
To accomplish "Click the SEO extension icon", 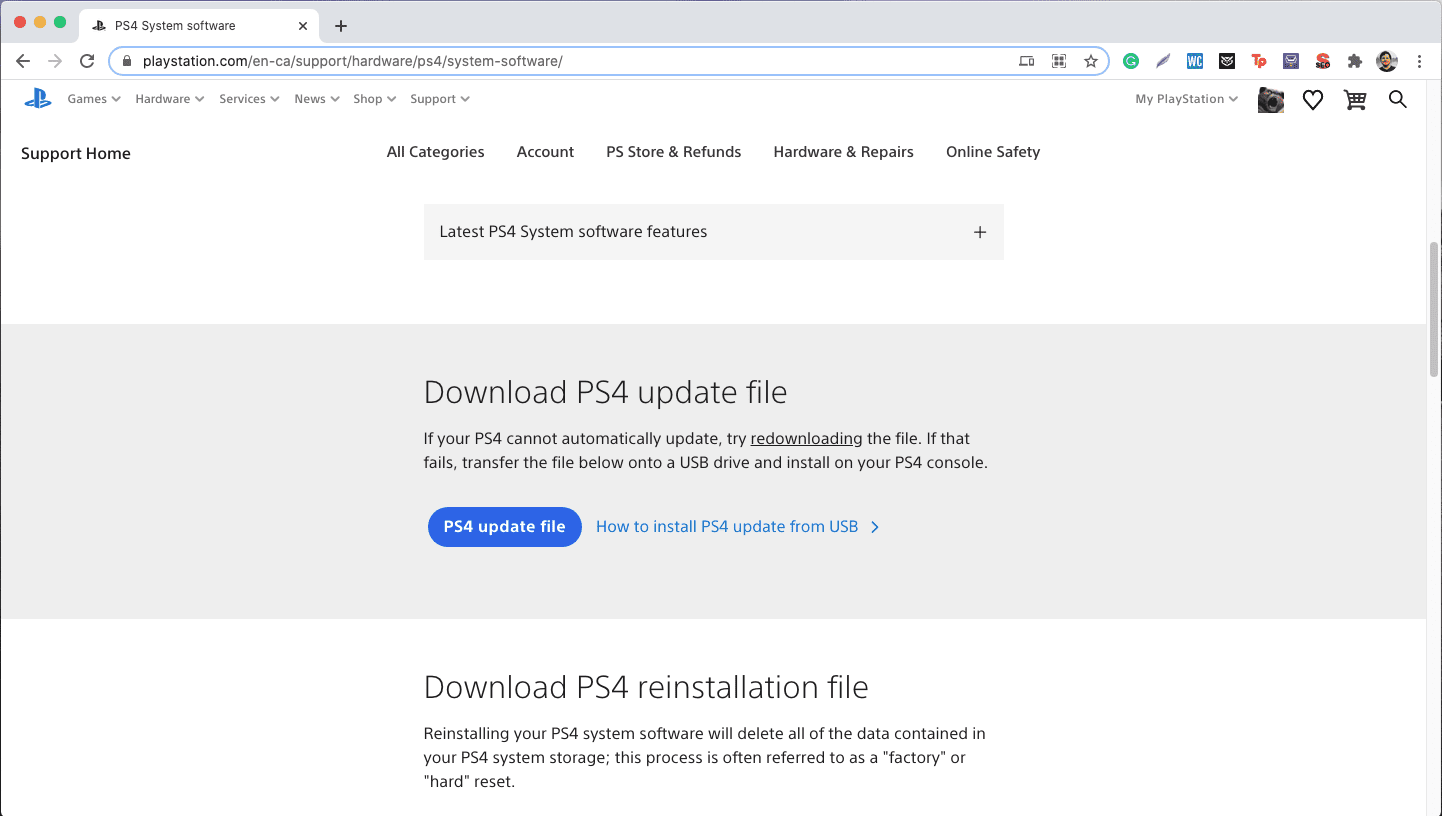I will point(1323,61).
